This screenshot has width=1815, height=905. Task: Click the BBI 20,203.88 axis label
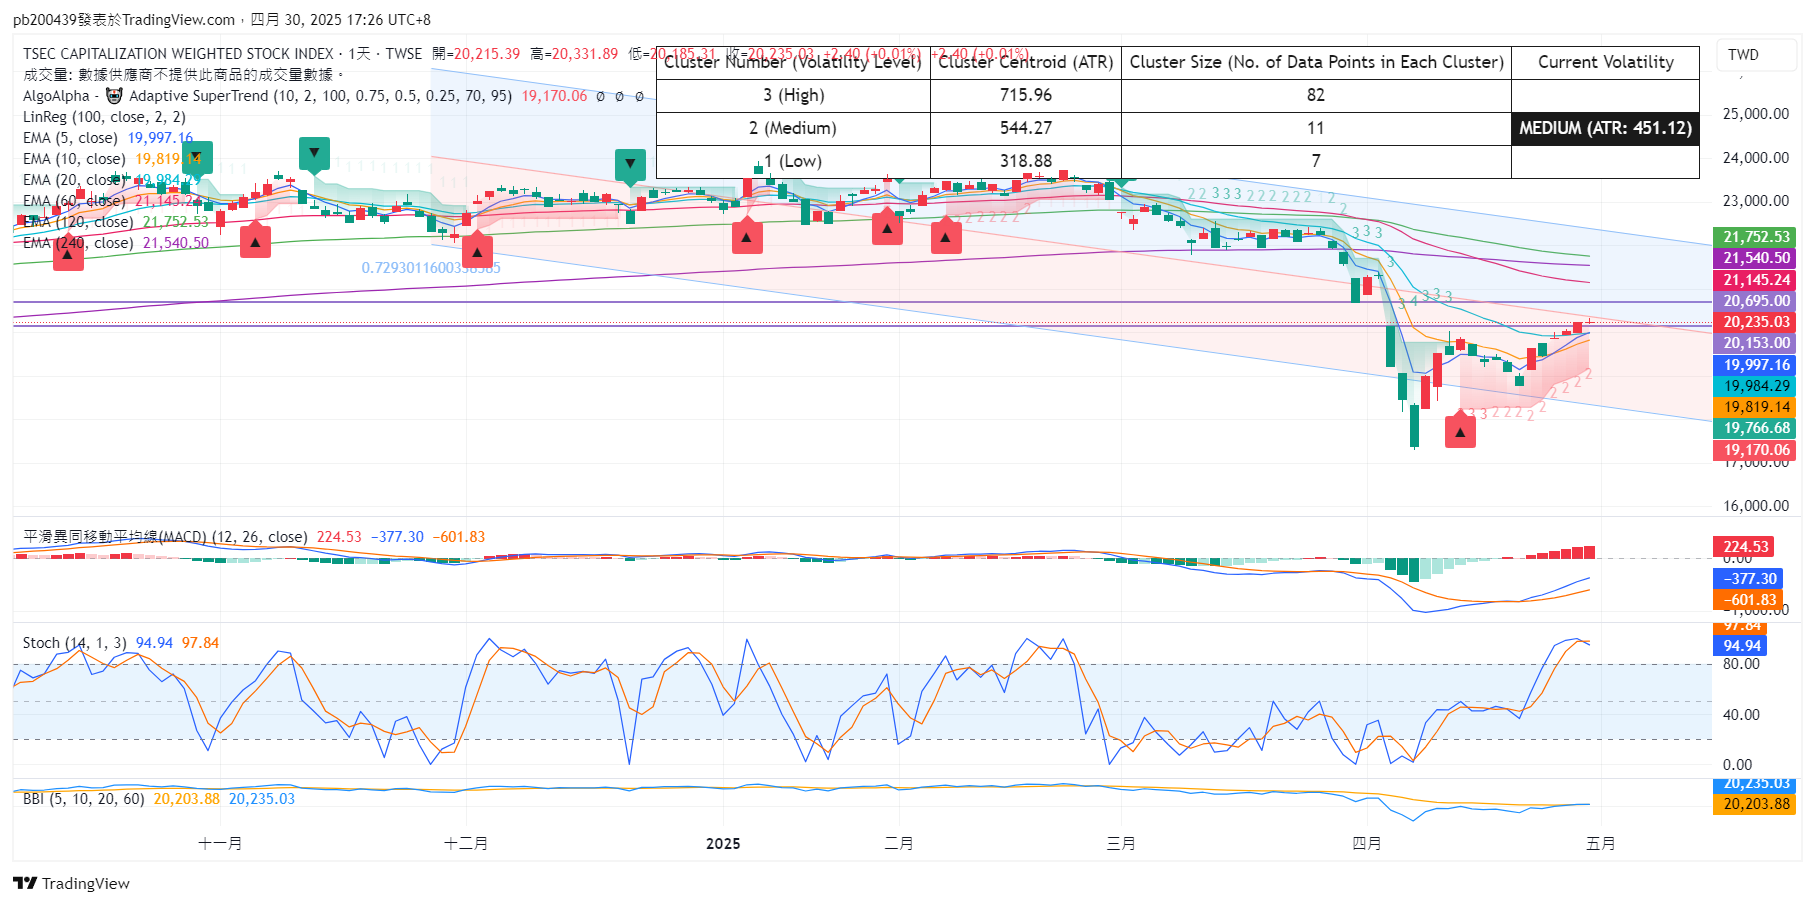pyautogui.click(x=1756, y=804)
